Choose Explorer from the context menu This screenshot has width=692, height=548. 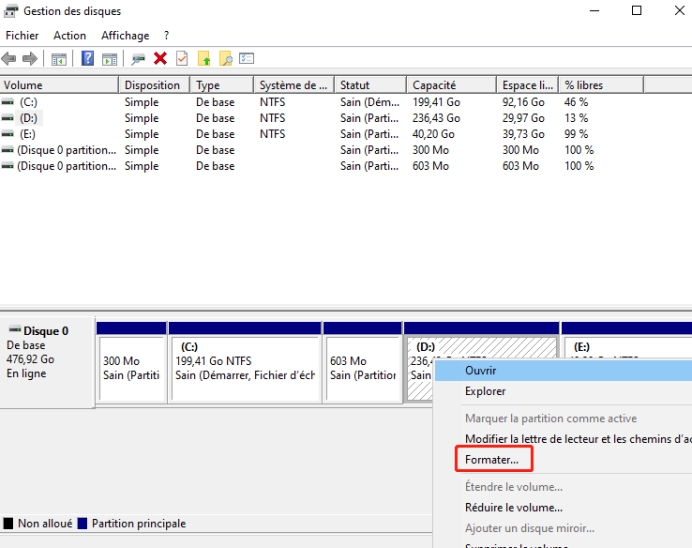[485, 391]
